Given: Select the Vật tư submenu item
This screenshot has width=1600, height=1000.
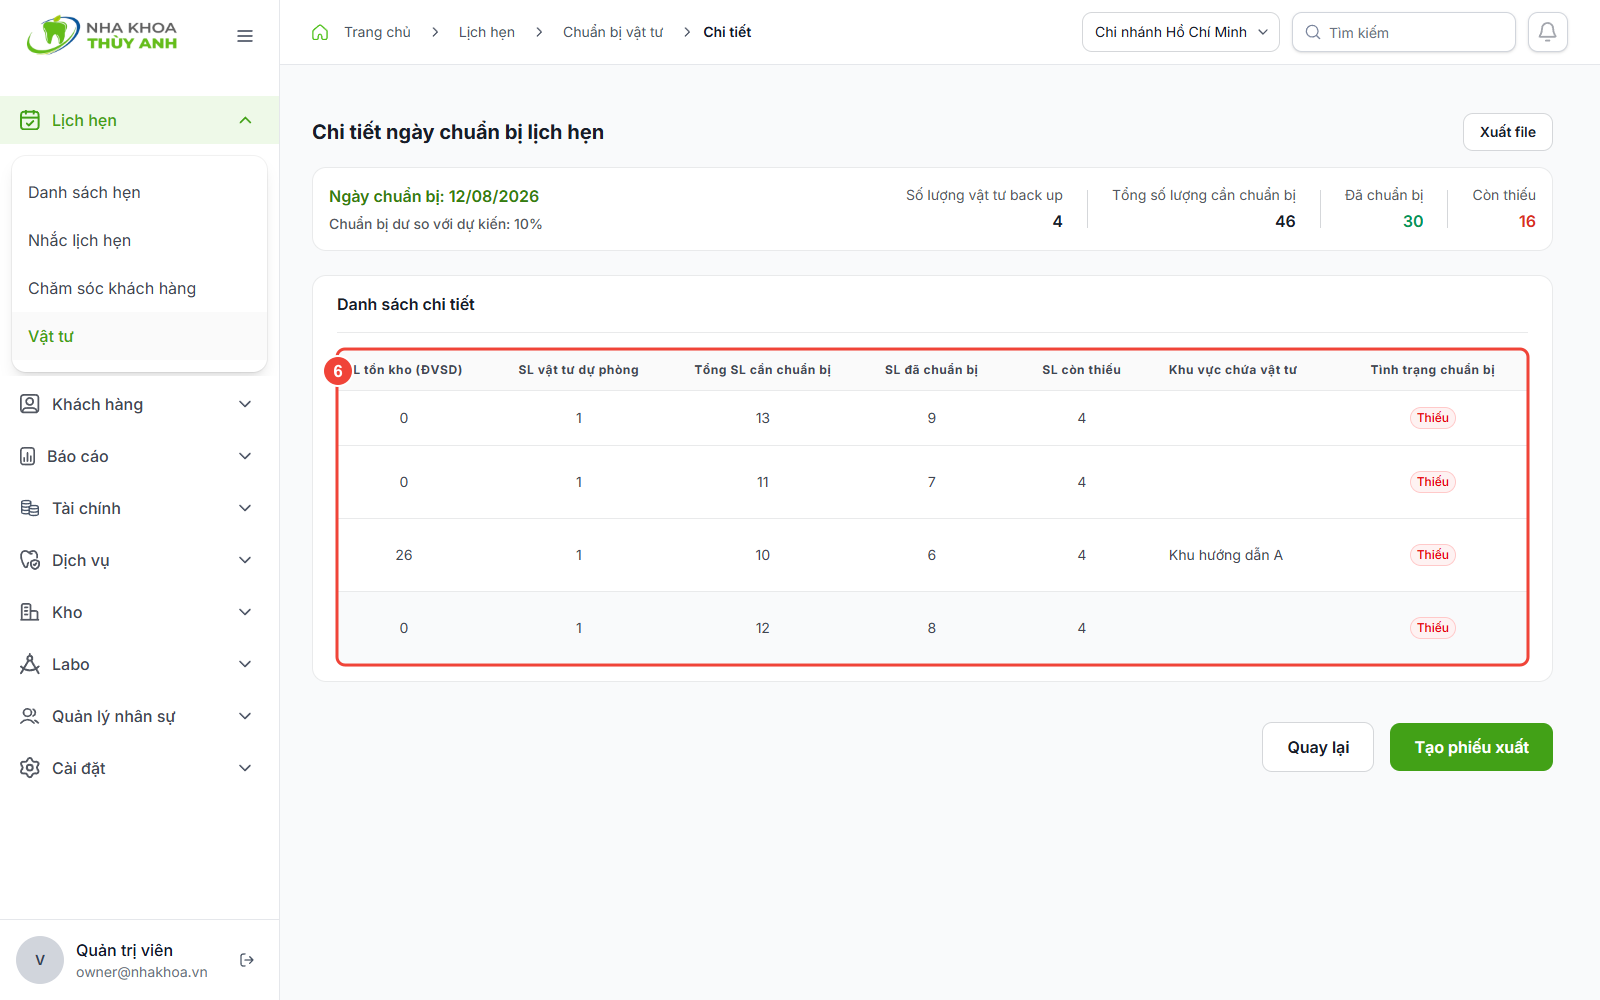Looking at the screenshot, I should tap(140, 336).
